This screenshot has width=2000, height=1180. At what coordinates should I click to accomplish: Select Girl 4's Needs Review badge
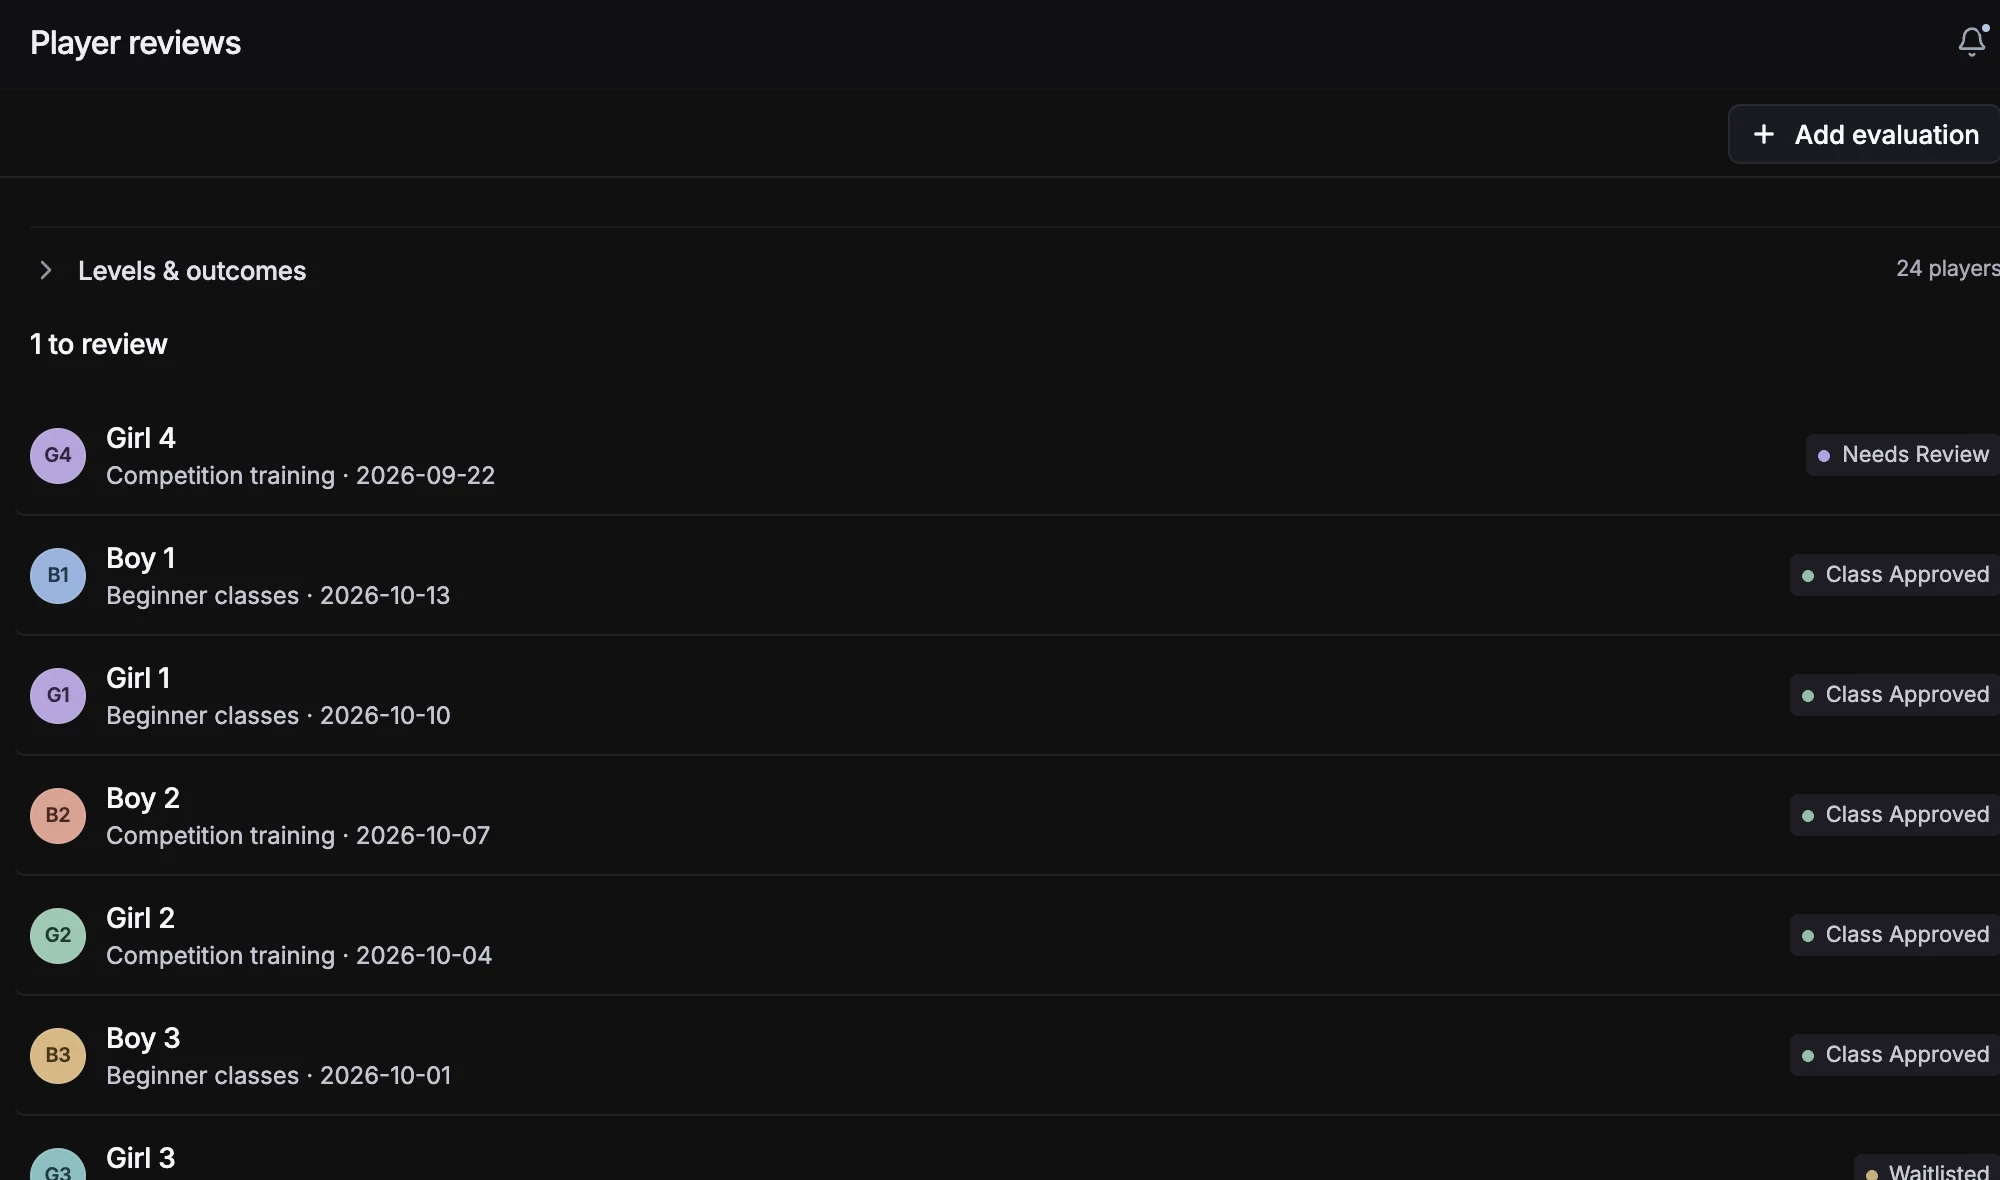click(1903, 455)
